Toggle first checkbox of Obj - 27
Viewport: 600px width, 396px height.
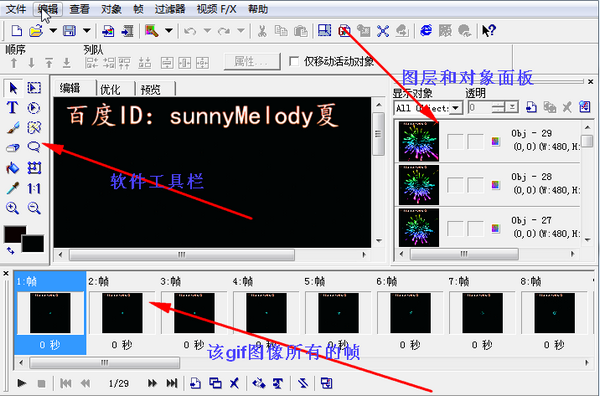455,229
